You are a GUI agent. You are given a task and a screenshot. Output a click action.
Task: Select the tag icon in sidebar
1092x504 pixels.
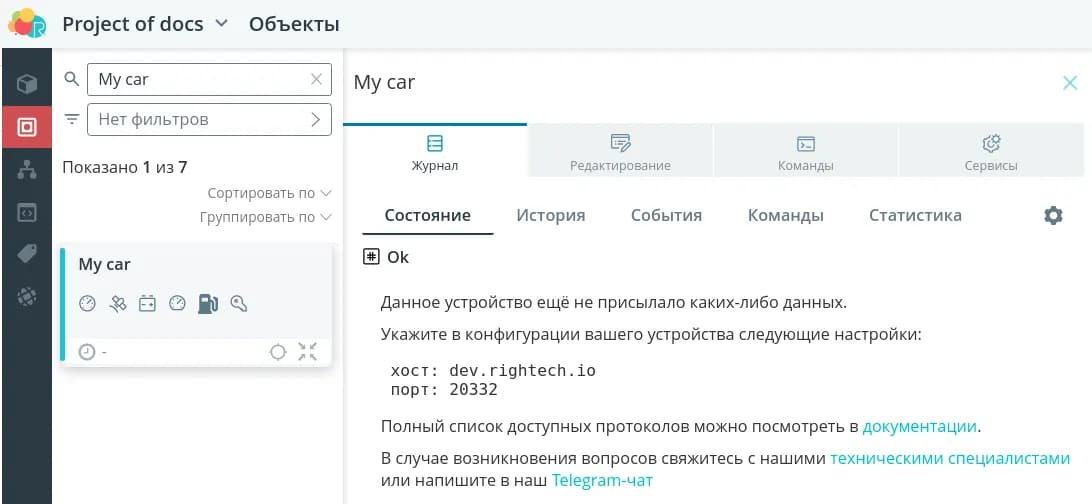(x=27, y=254)
